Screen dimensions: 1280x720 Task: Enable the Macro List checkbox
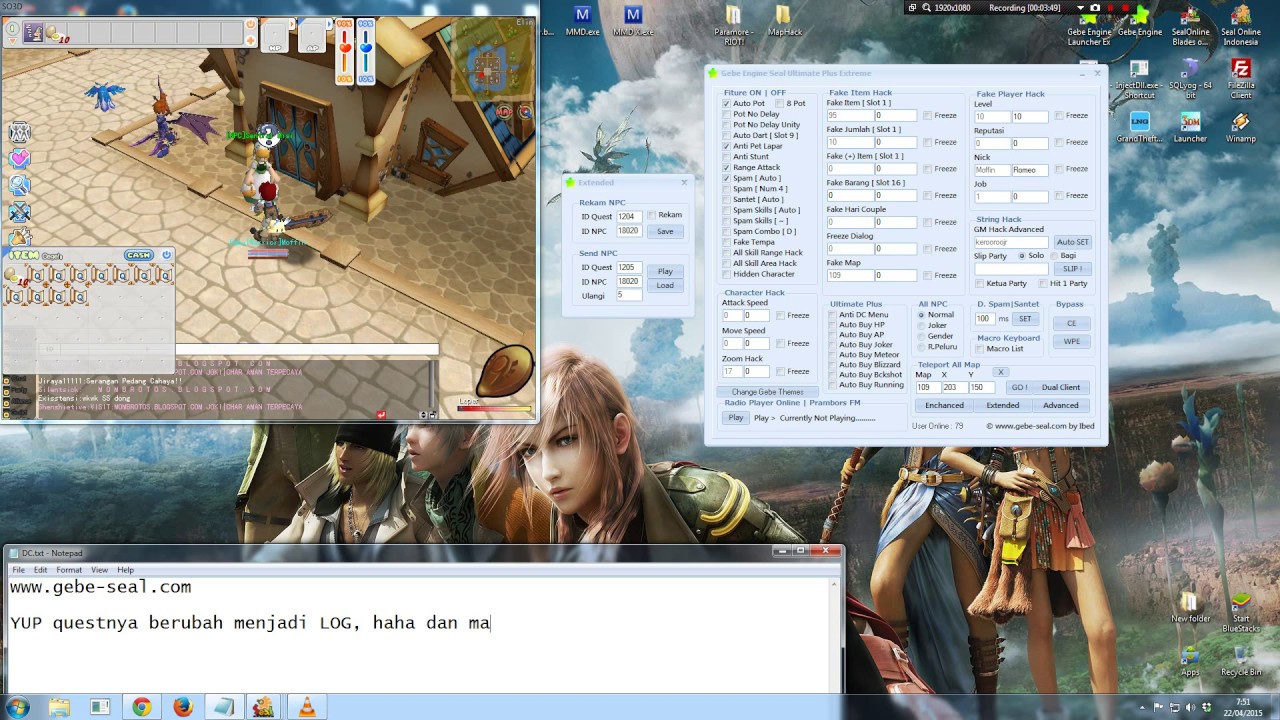[x=980, y=349]
